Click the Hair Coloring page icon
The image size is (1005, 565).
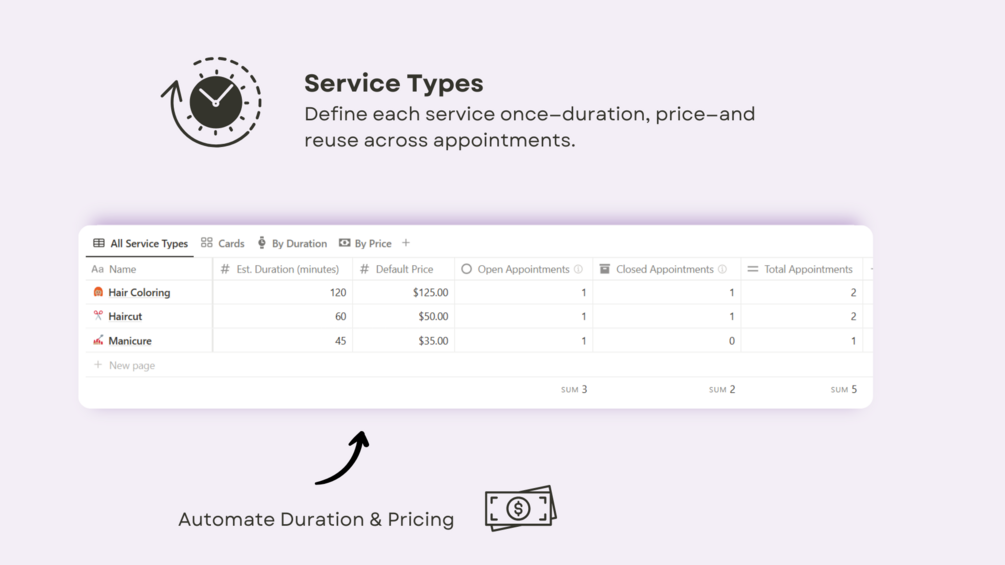coord(98,292)
